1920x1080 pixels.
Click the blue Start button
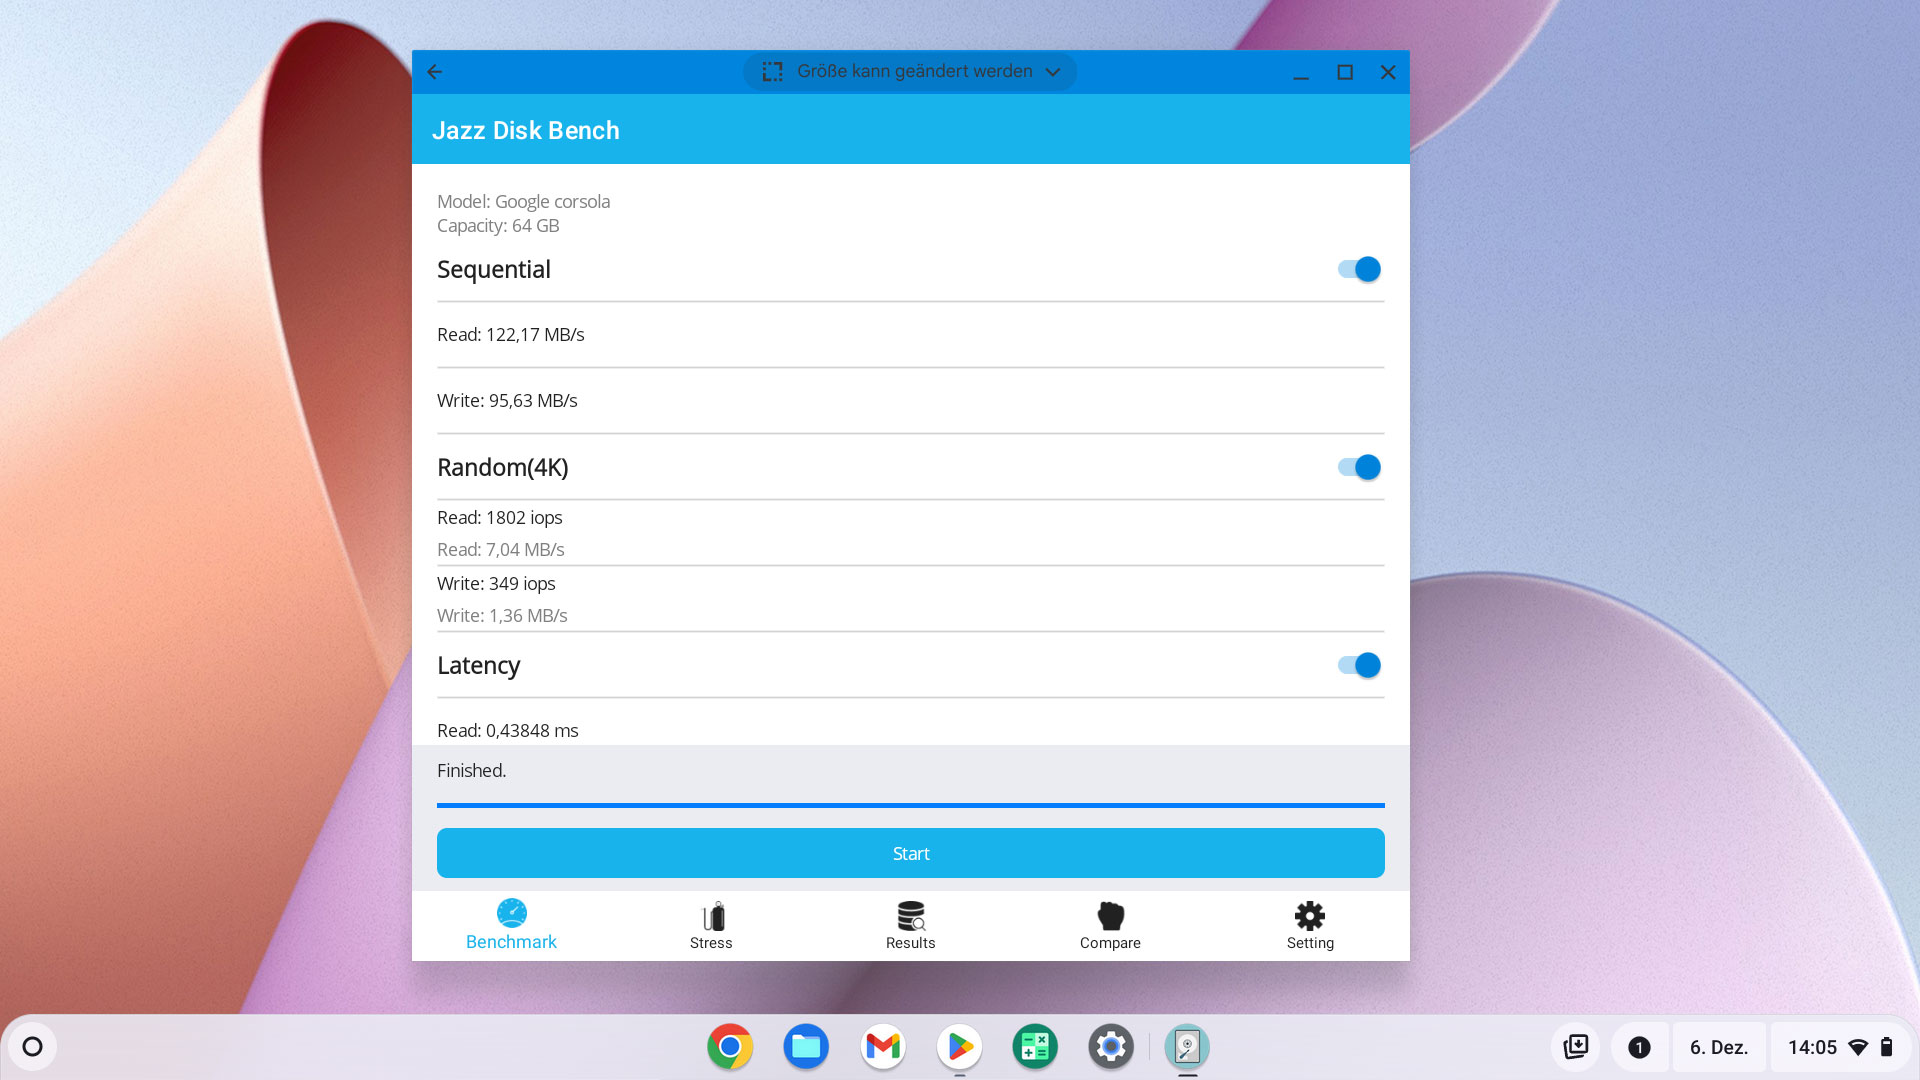tap(911, 853)
